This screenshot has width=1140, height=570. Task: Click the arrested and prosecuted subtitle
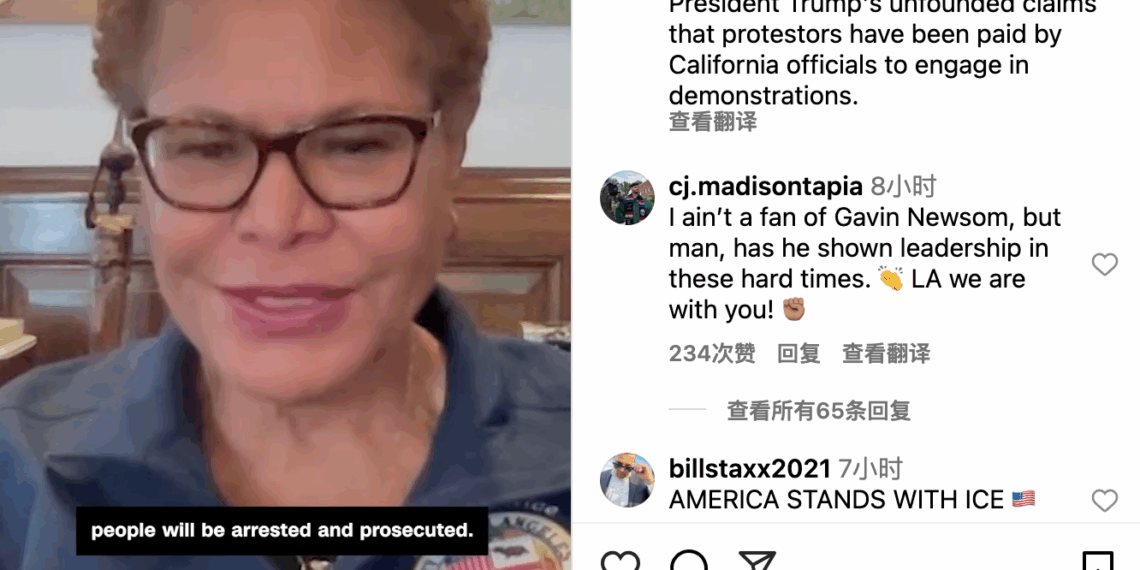pos(282,531)
